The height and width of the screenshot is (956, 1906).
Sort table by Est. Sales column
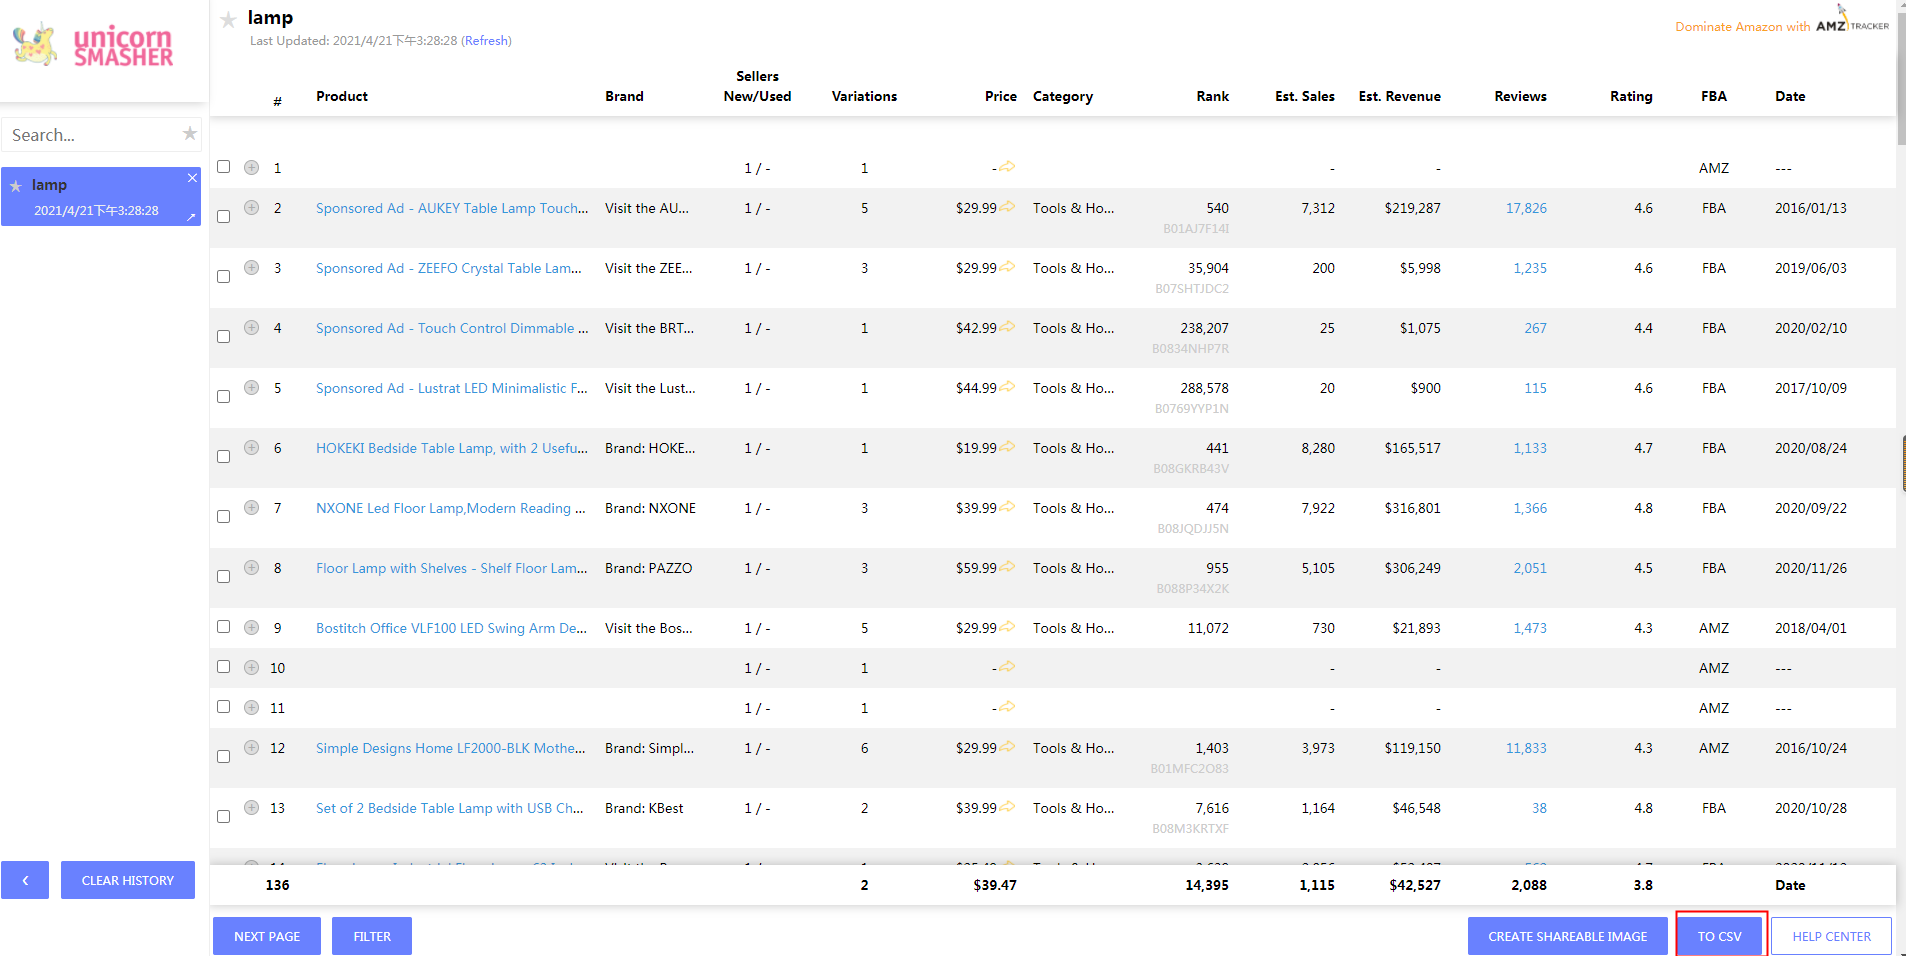1305,96
